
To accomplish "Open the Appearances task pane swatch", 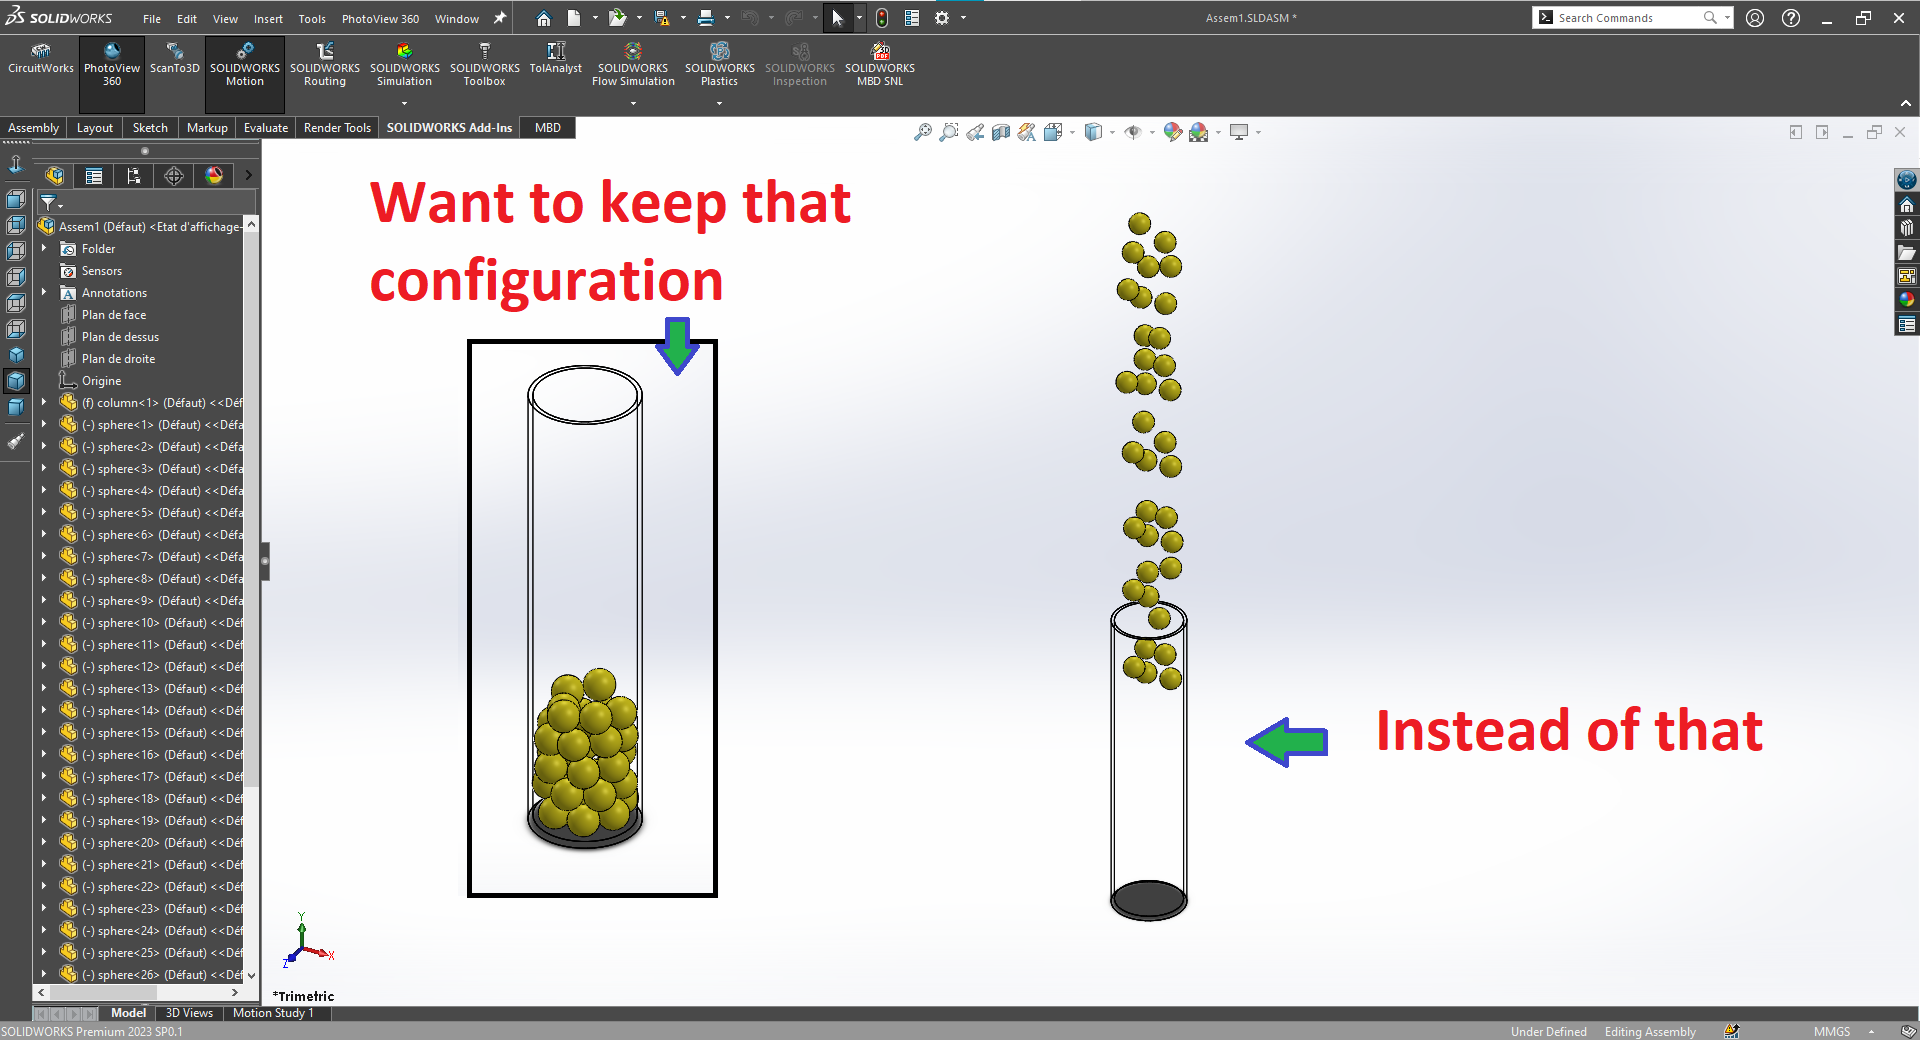I will point(1907,298).
